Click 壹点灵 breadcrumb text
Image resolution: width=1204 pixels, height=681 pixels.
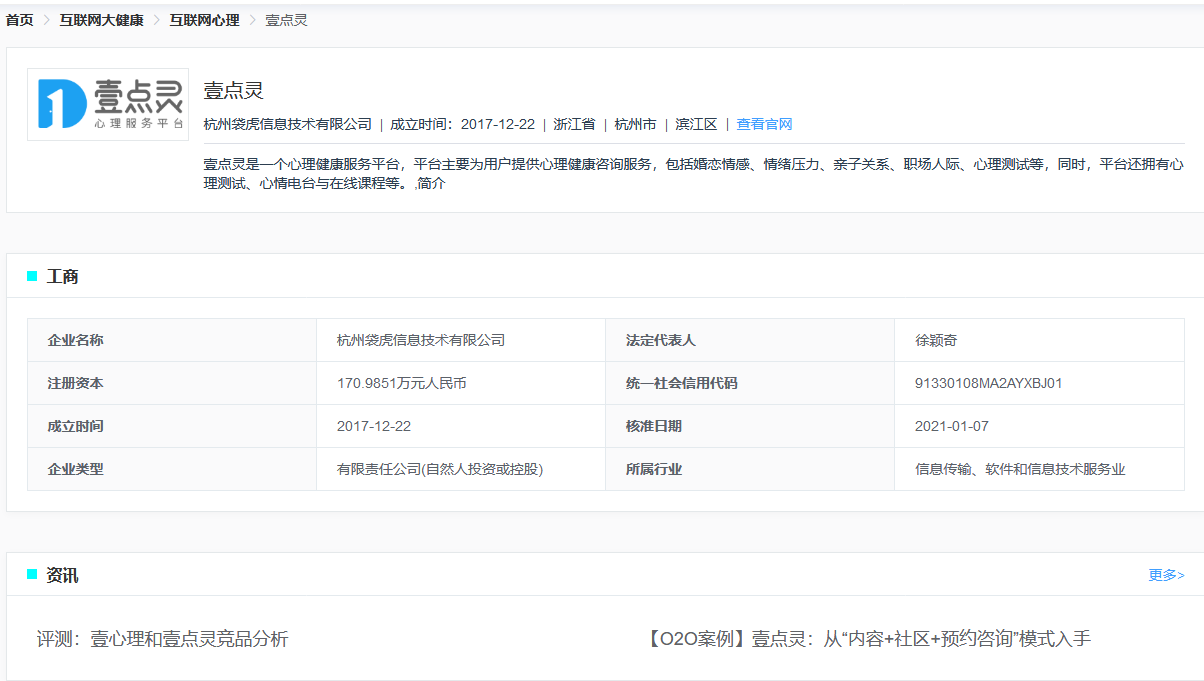pos(286,20)
